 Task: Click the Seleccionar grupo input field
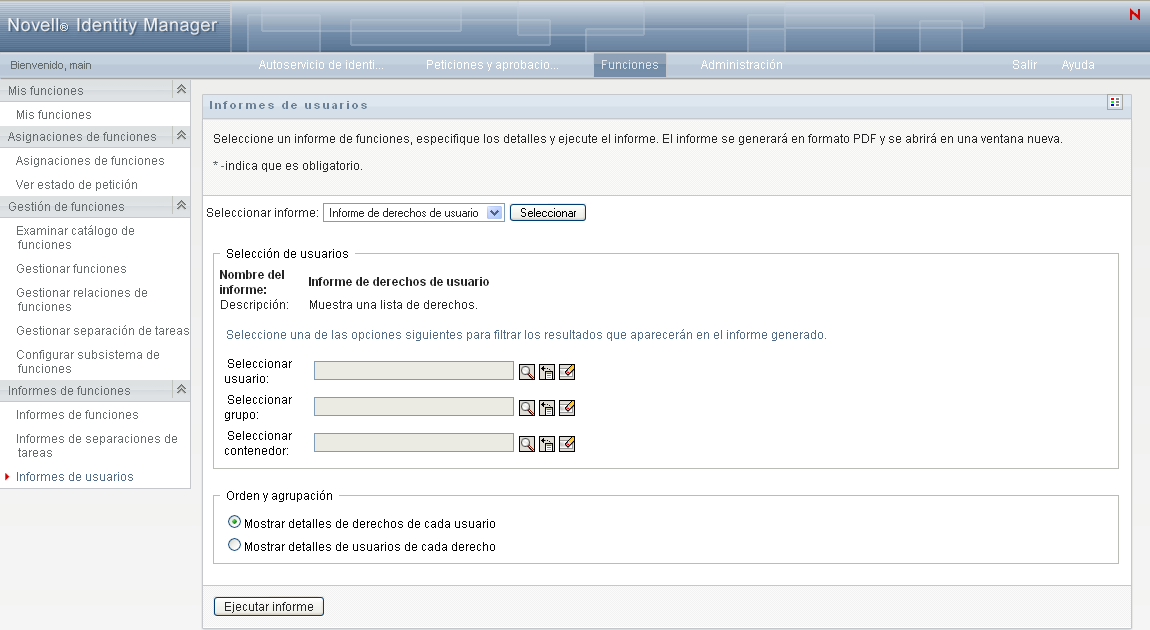(414, 406)
